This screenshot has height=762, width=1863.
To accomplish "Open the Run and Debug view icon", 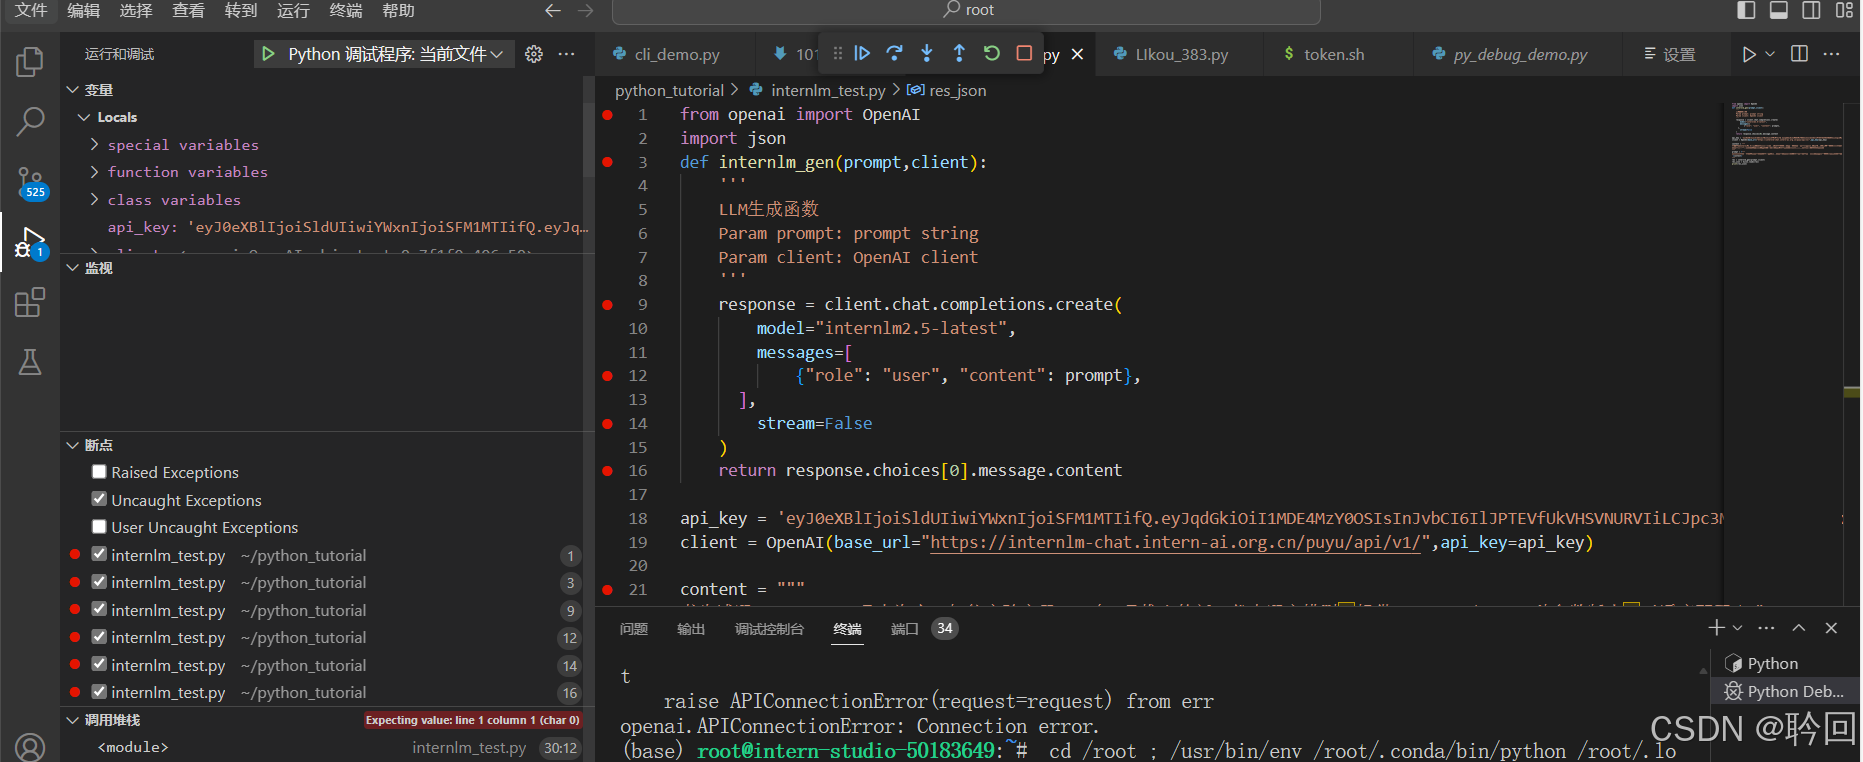I will (30, 243).
